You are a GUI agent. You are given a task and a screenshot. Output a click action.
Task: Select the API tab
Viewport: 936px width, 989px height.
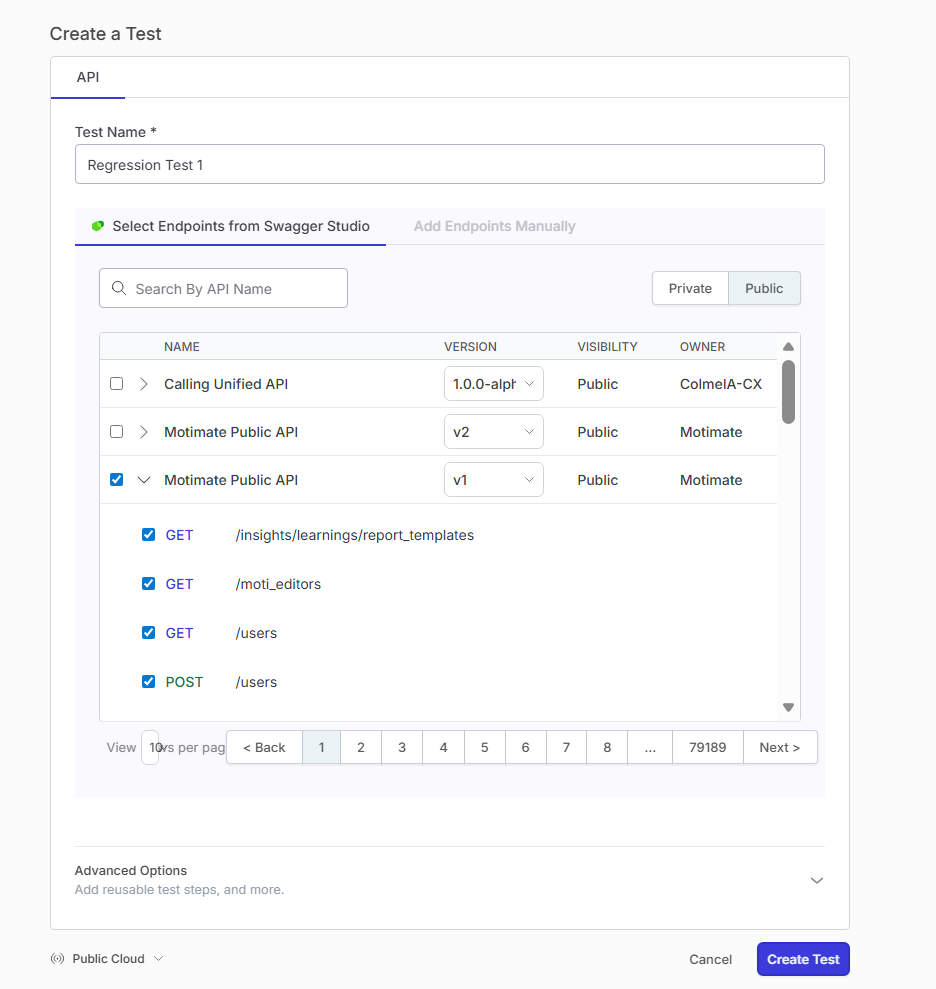click(87, 77)
